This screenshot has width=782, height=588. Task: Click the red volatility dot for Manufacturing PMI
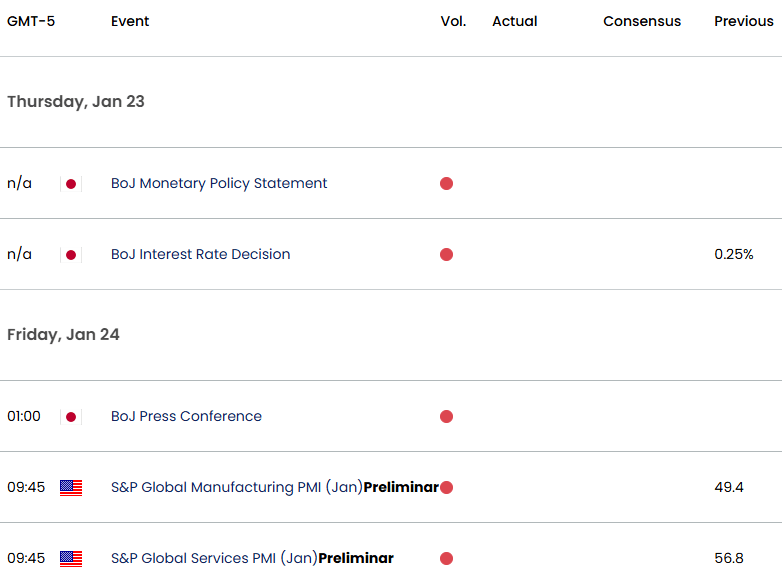(446, 488)
